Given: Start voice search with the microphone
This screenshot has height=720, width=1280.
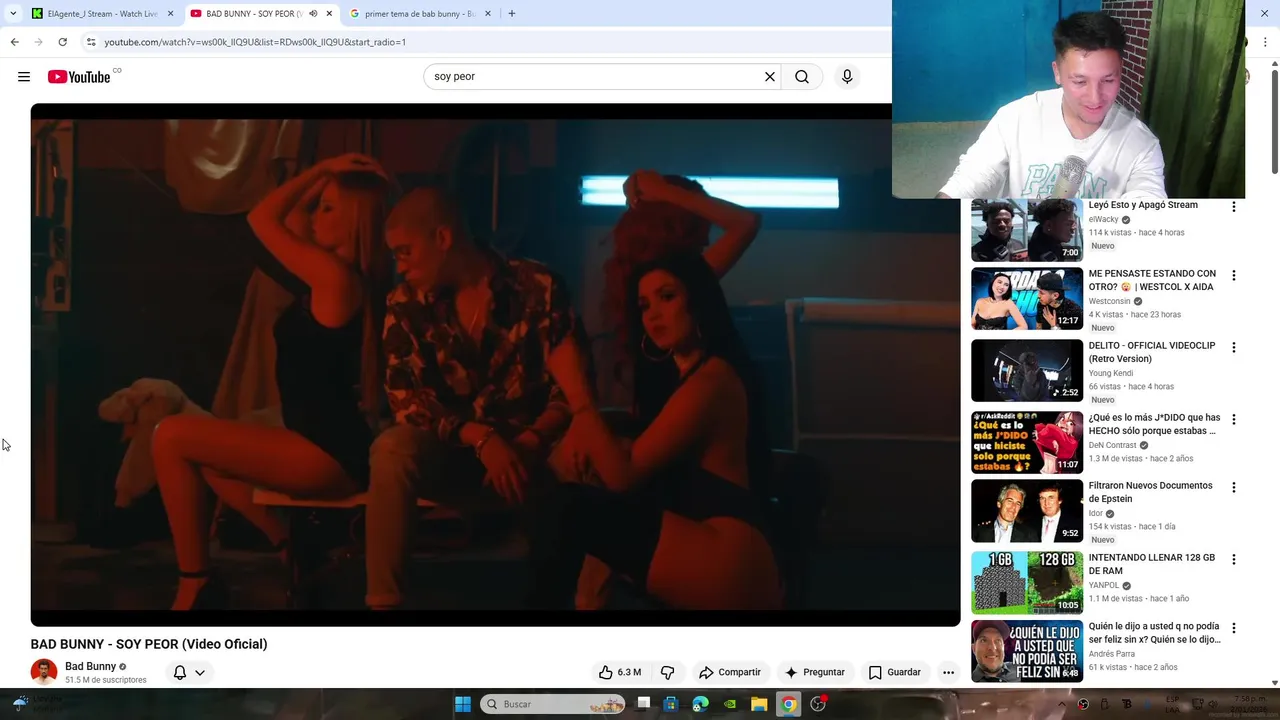Looking at the screenshot, I should [x=847, y=77].
